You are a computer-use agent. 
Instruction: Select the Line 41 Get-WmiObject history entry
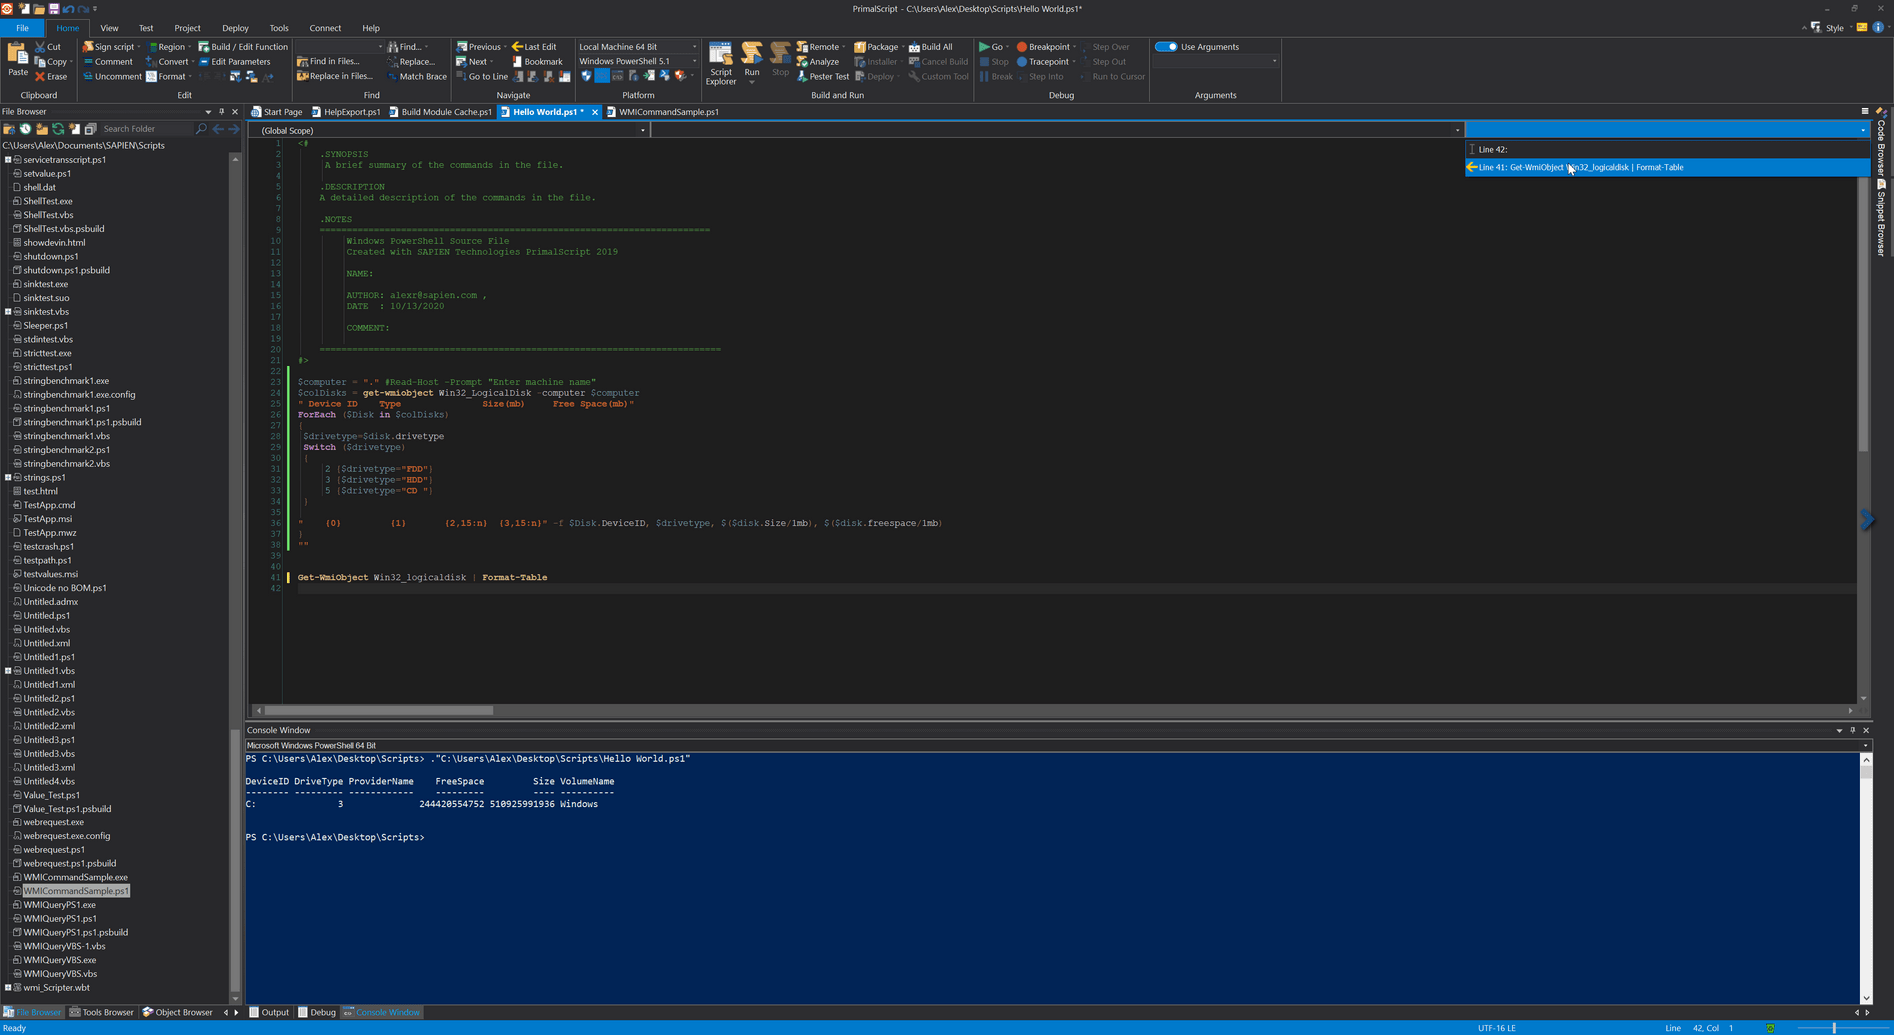point(1667,168)
